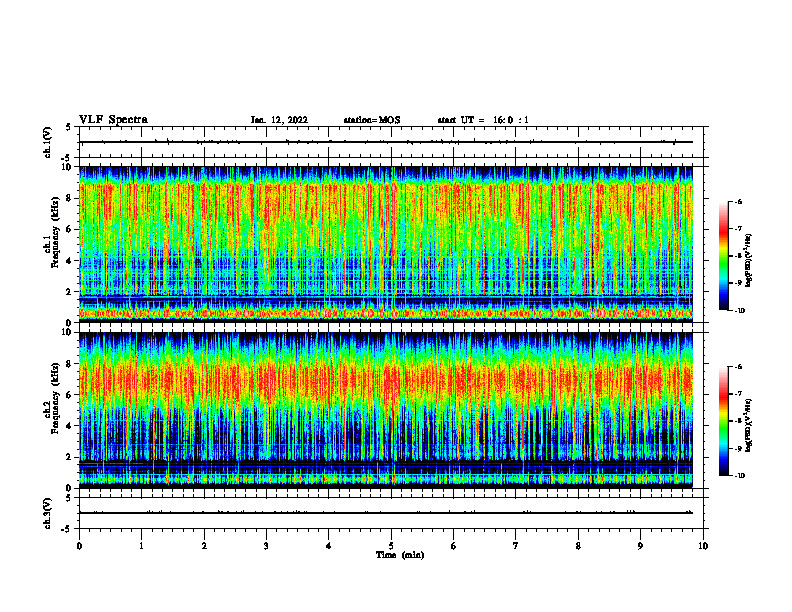
Task: Click the ch.2 spectrogram plot area
Action: coord(386,410)
